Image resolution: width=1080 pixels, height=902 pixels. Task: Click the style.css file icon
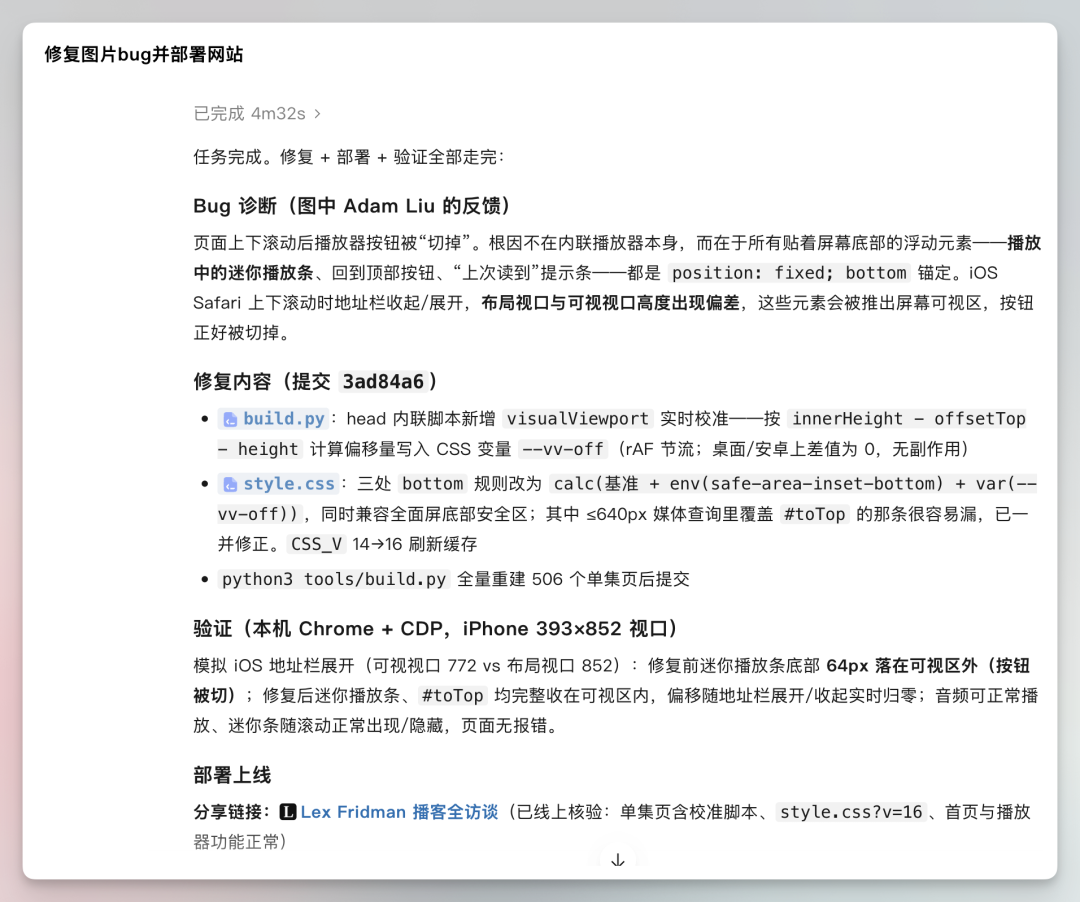tap(230, 485)
